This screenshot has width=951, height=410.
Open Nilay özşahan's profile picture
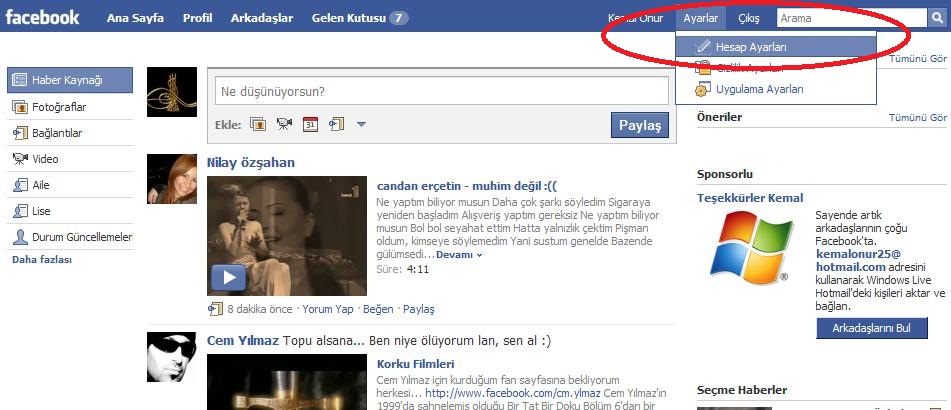point(172,179)
